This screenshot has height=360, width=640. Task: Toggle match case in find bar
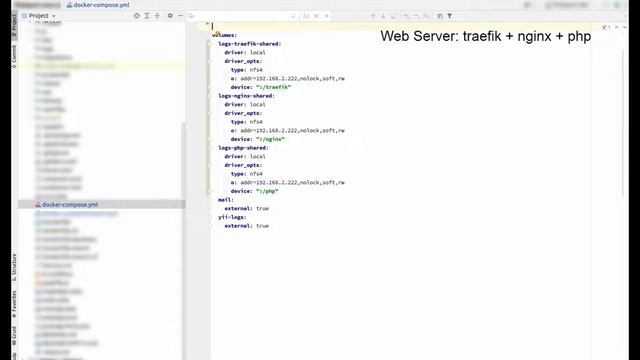(x=307, y=16)
